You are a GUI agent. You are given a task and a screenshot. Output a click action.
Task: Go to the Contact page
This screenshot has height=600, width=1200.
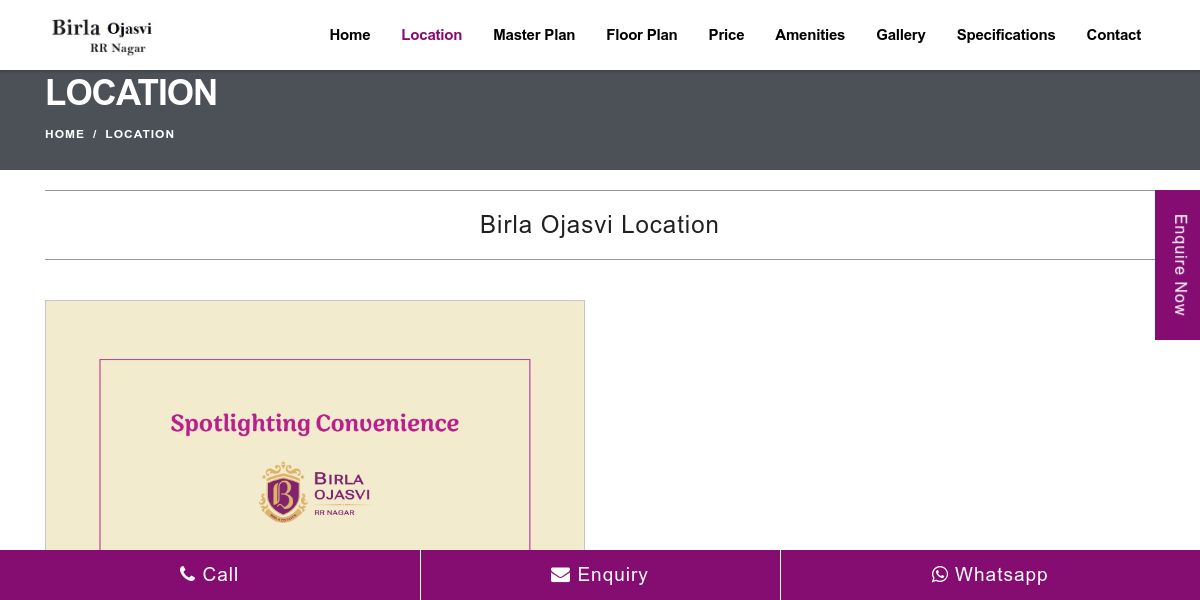pos(1114,35)
